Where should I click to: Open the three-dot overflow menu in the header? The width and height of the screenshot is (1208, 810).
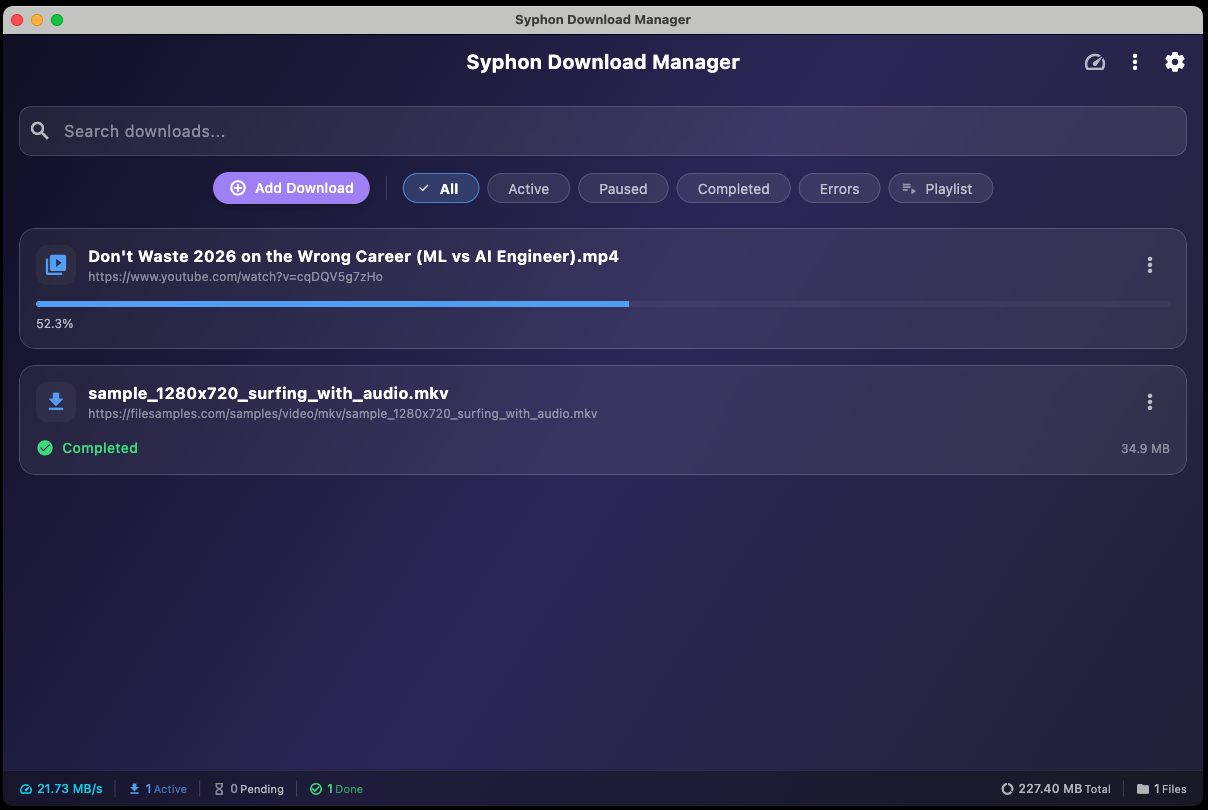(x=1135, y=62)
